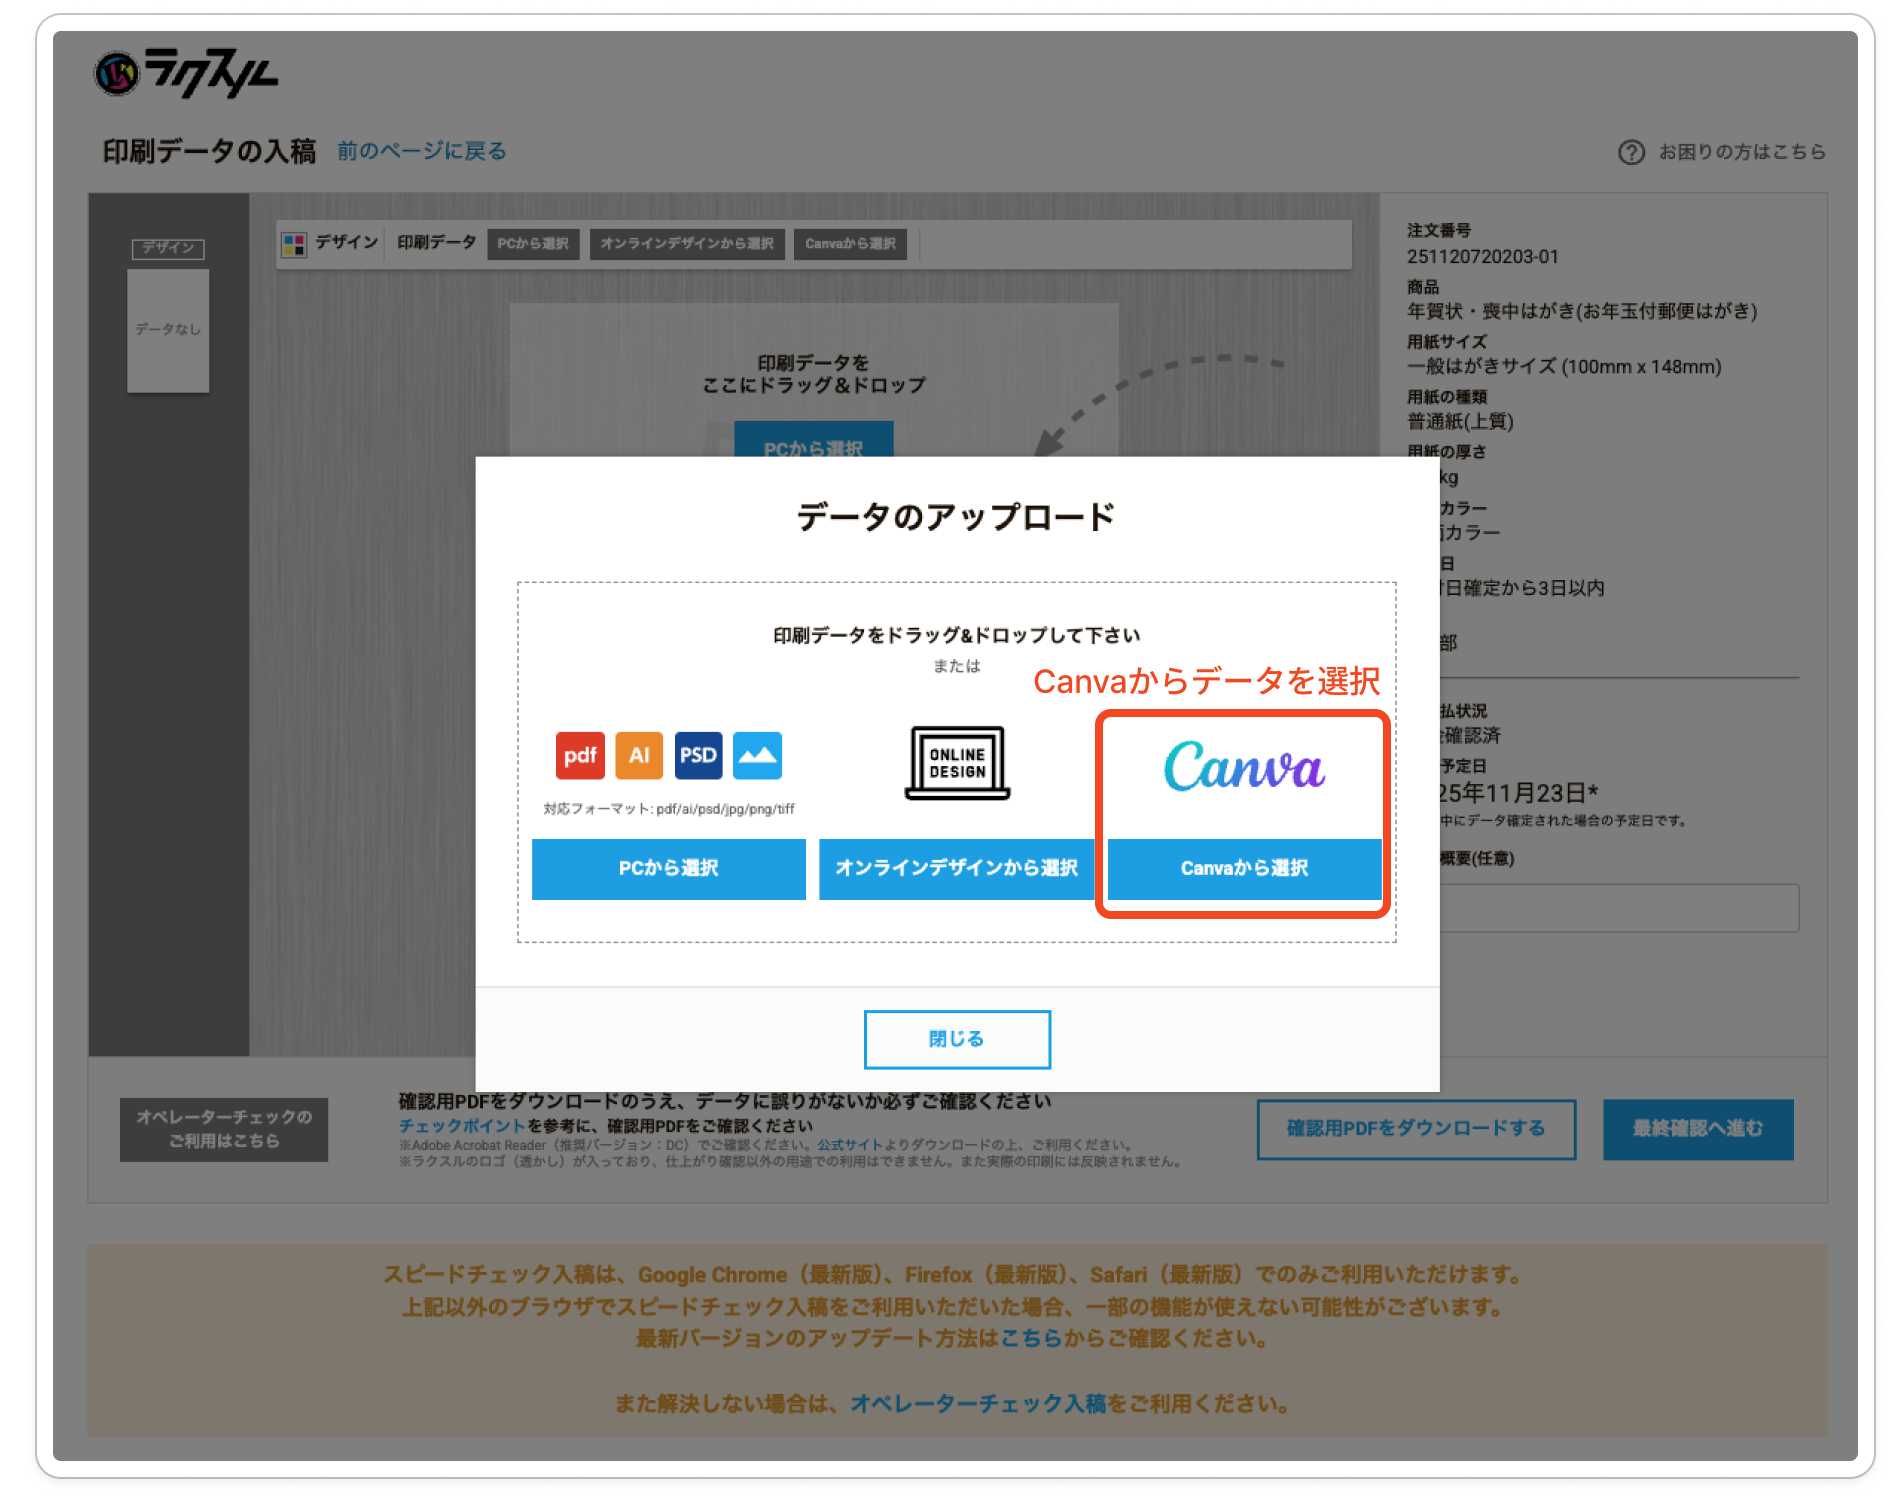
Task: Click the red pdf format icon
Action: click(x=580, y=755)
